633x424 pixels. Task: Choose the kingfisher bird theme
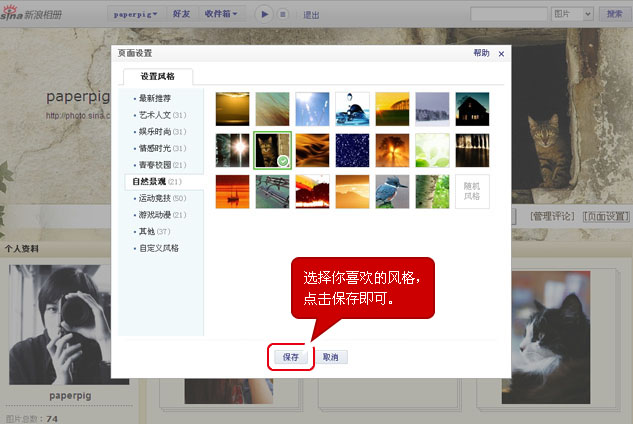point(392,191)
